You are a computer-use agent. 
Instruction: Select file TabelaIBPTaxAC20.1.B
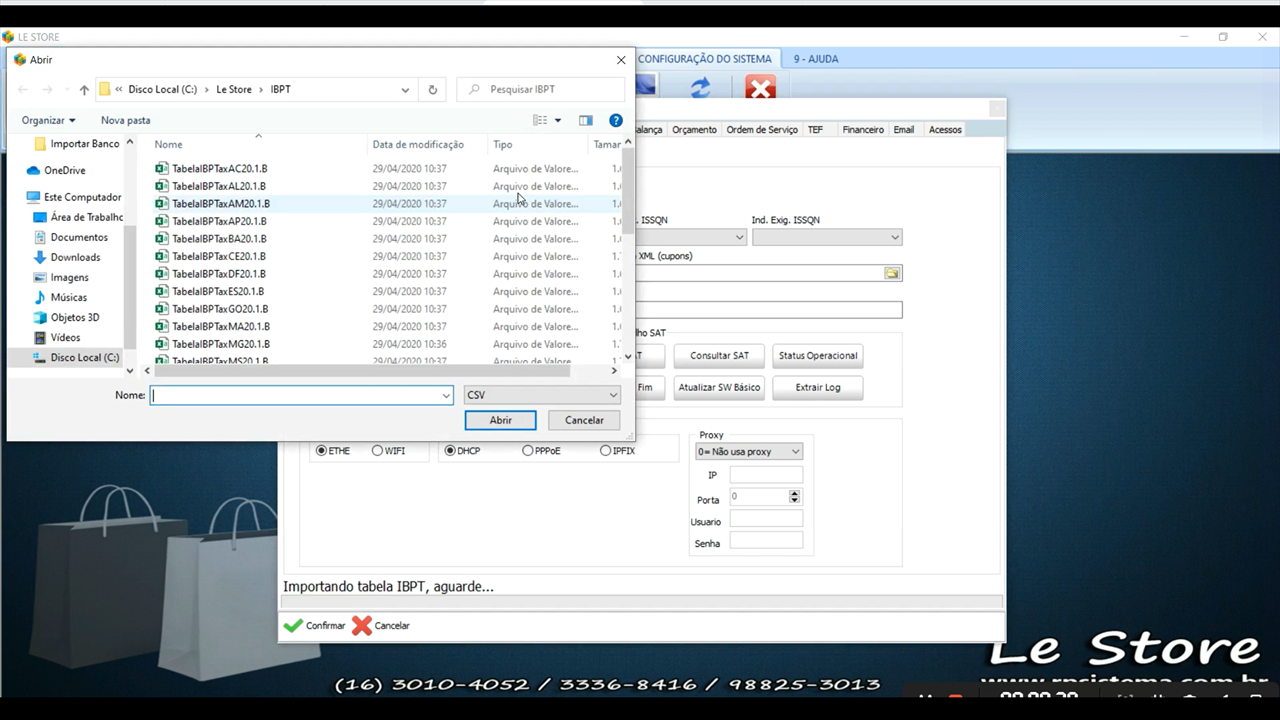point(219,168)
